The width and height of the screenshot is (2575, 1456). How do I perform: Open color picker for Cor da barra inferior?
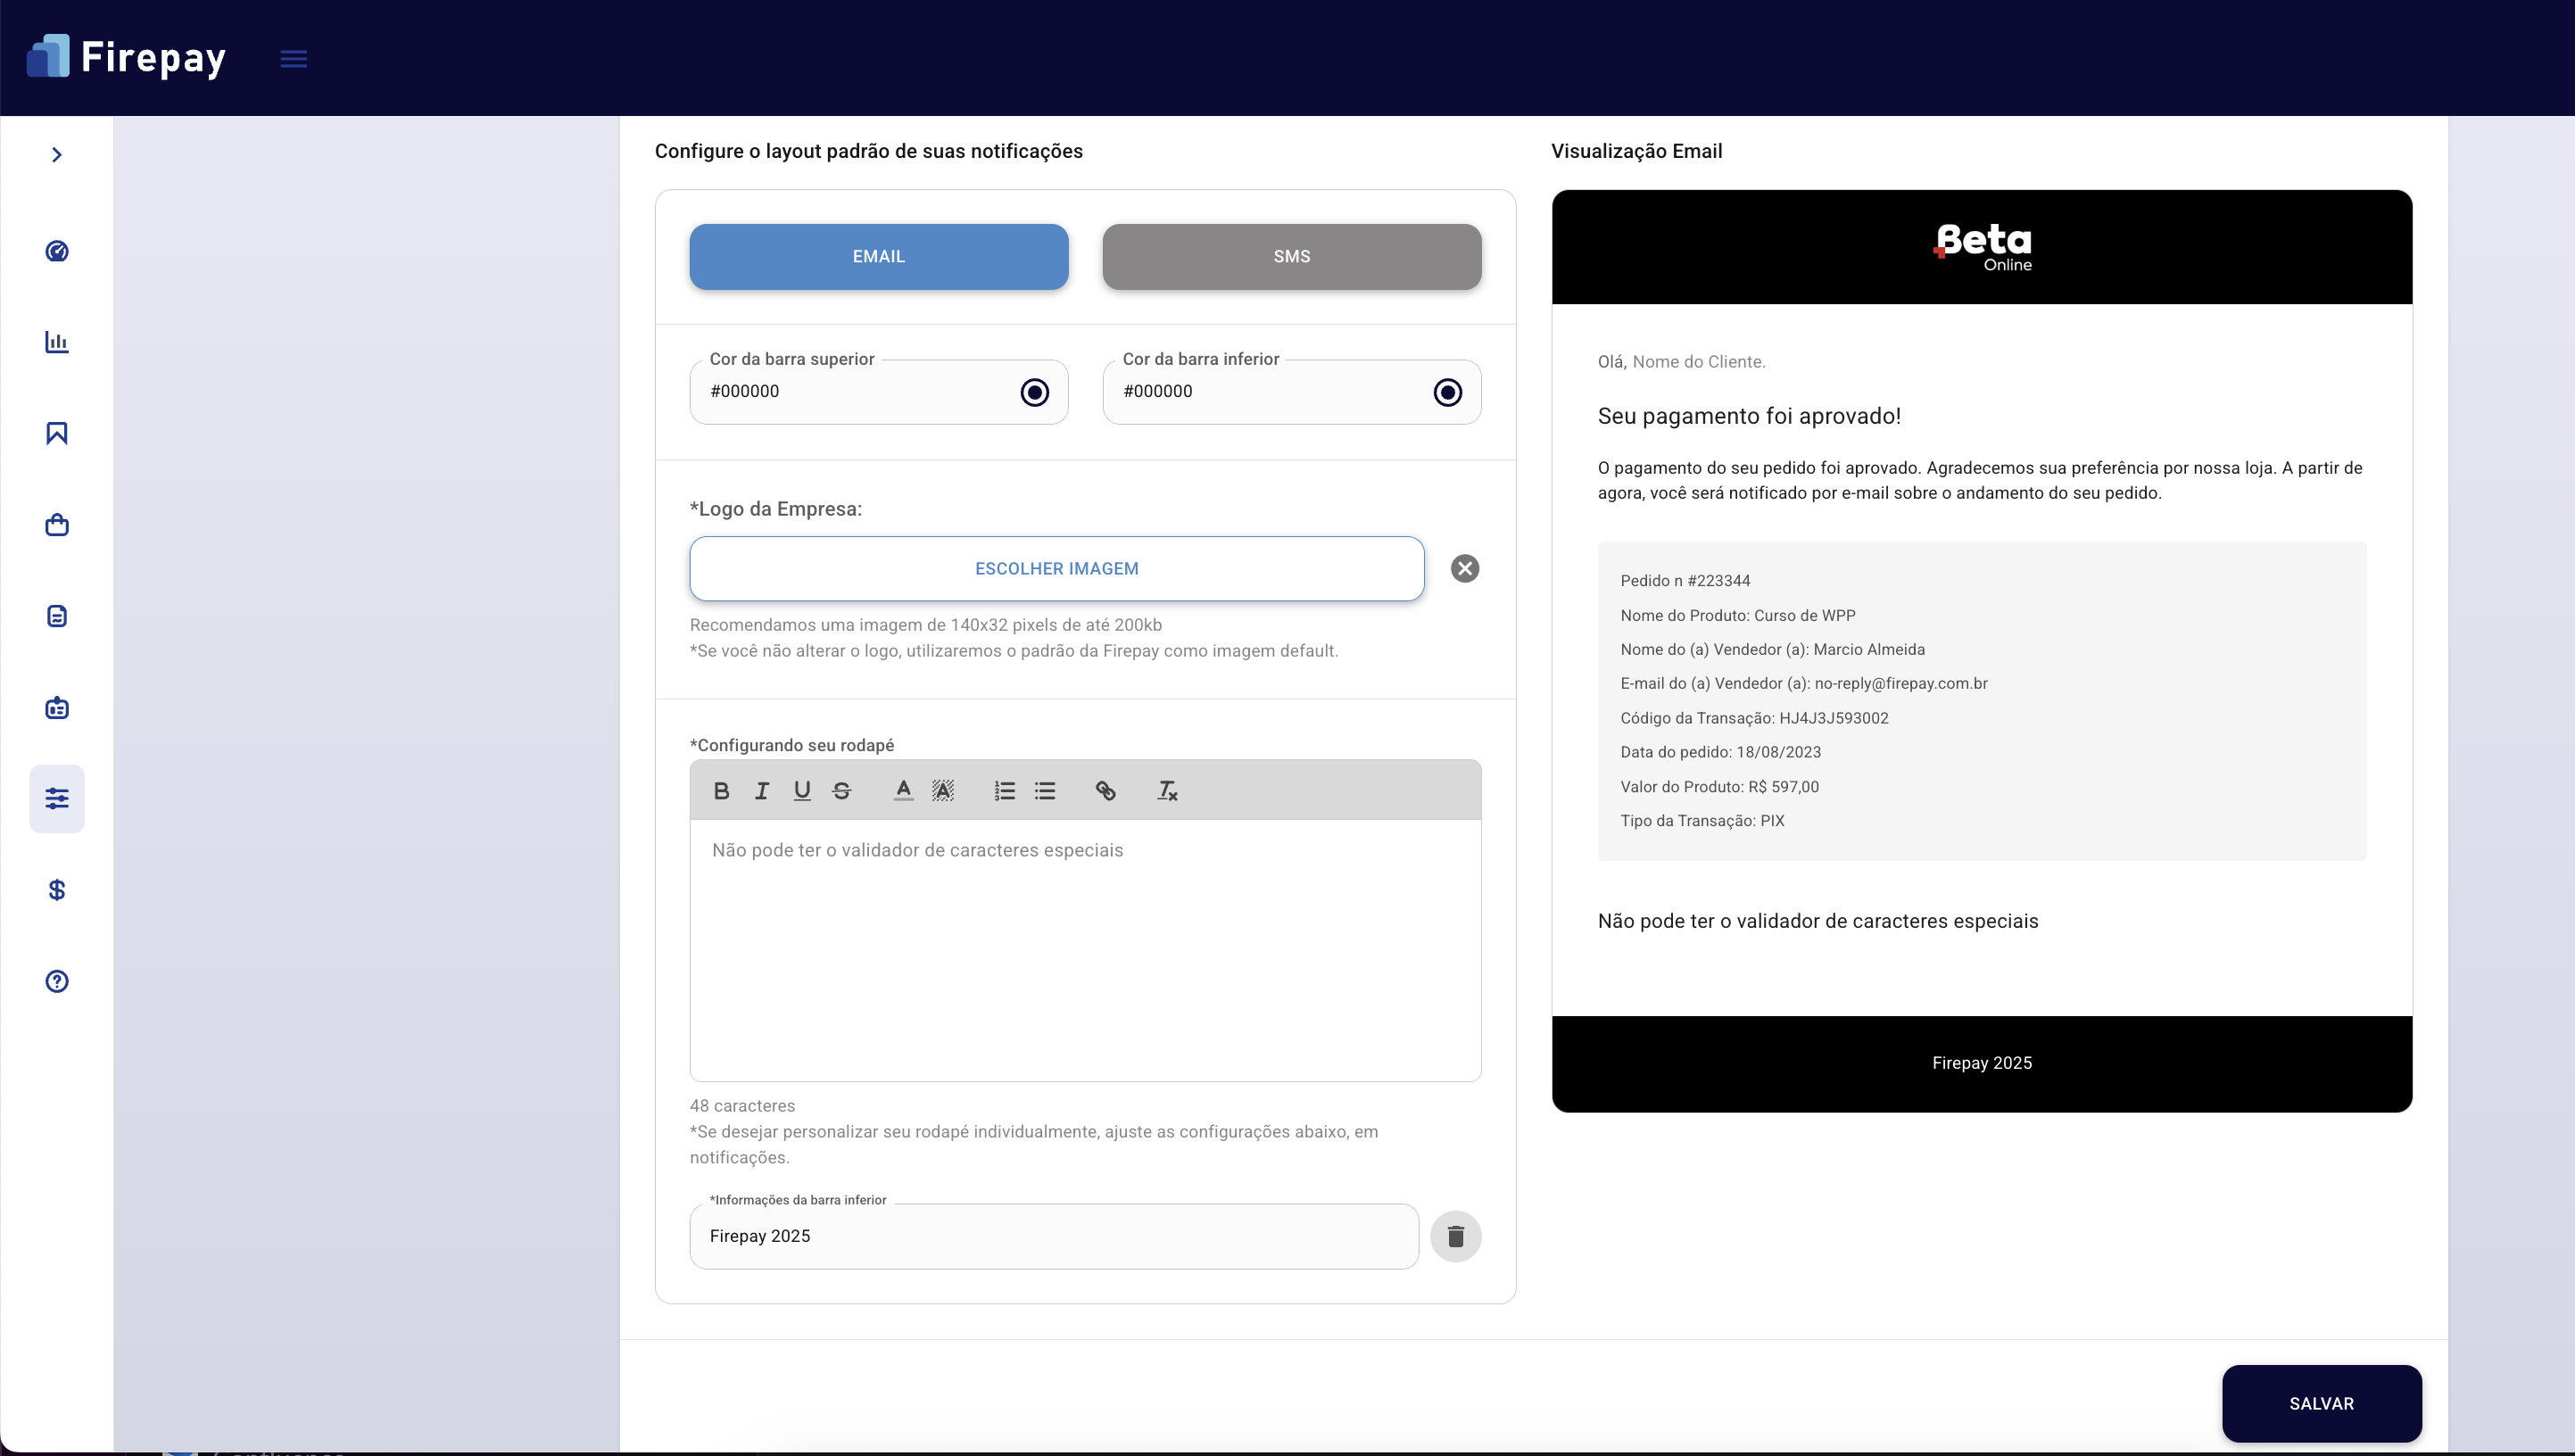pyautogui.click(x=1448, y=392)
